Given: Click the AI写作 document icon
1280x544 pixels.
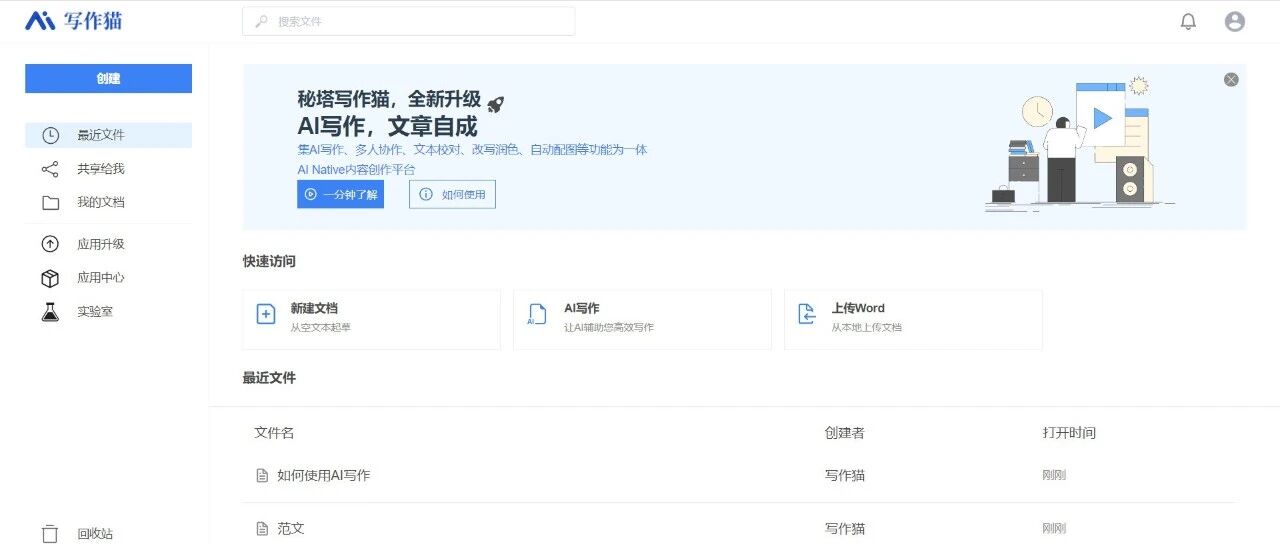Looking at the screenshot, I should pyautogui.click(x=537, y=315).
